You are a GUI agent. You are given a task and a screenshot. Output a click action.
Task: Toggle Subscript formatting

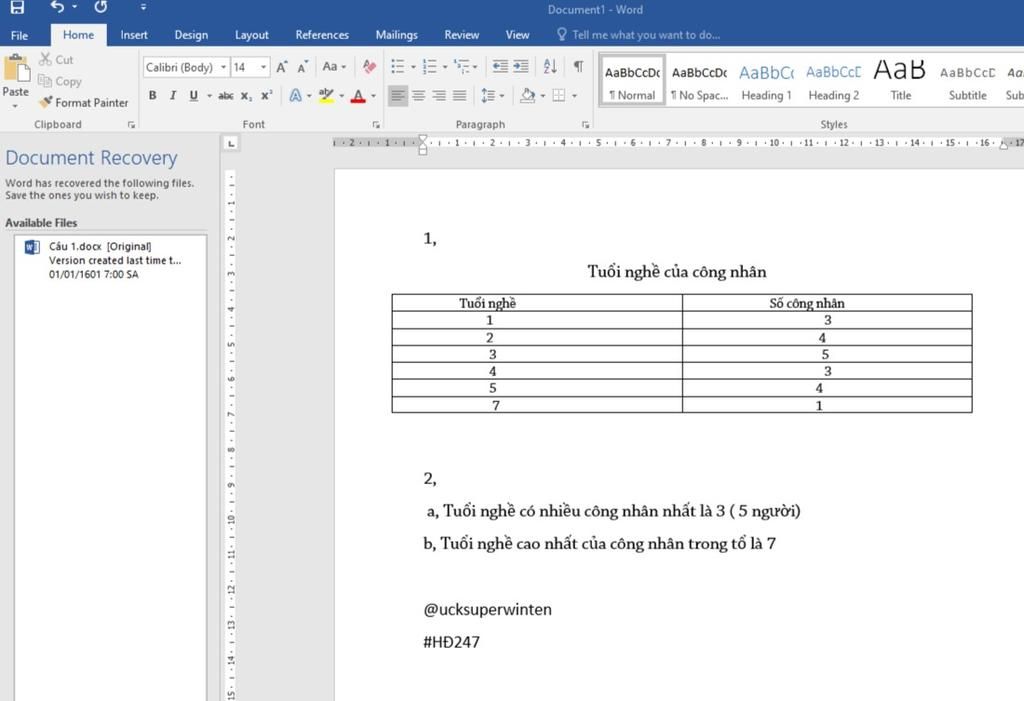tap(246, 96)
